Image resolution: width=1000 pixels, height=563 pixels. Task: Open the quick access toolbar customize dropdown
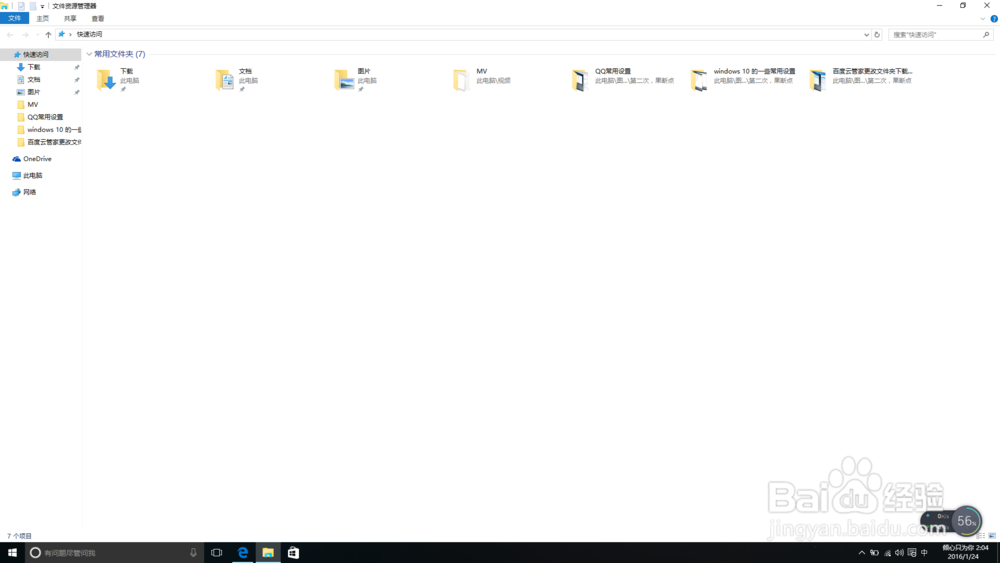tap(42, 6)
